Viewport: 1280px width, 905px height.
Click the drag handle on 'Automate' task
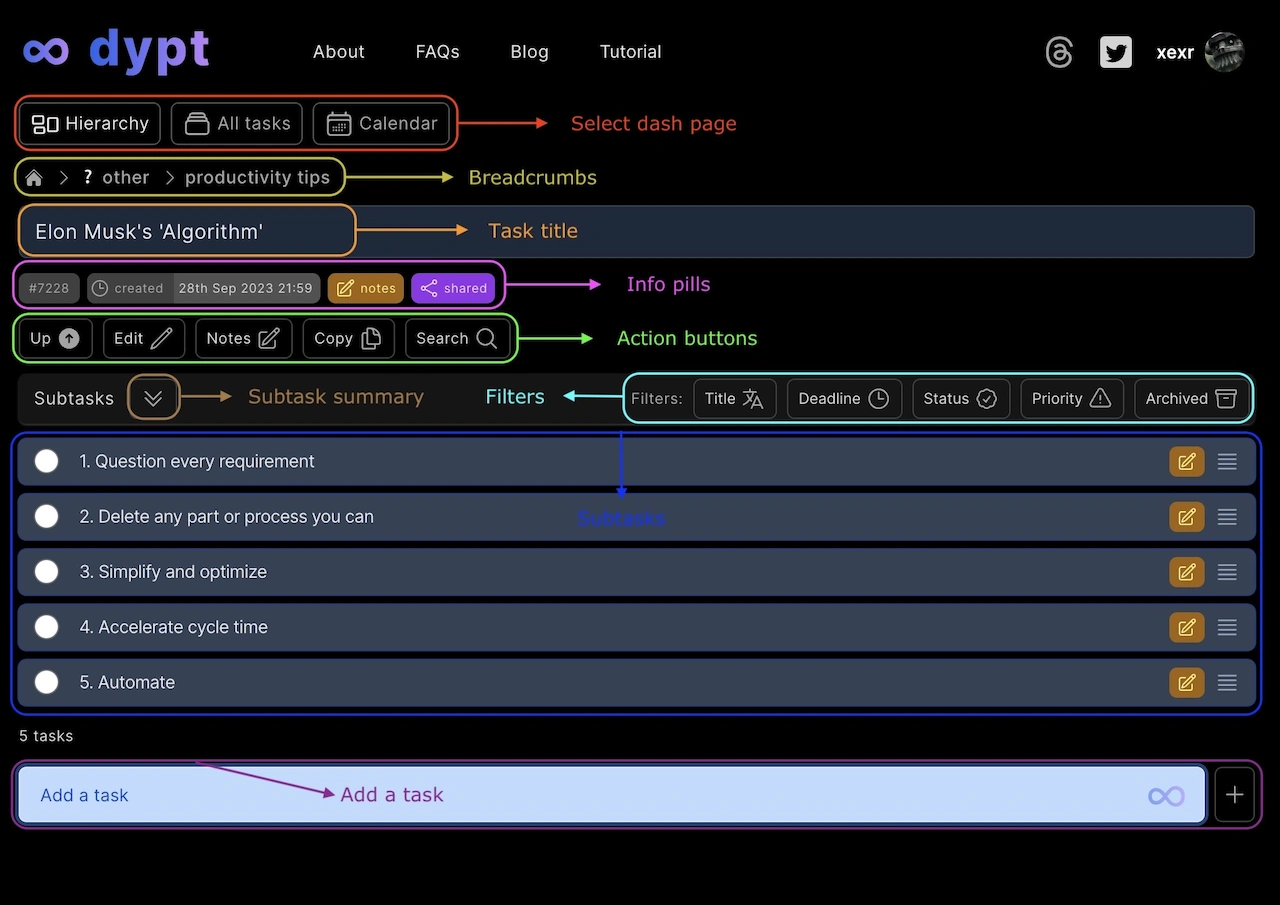pos(1227,683)
